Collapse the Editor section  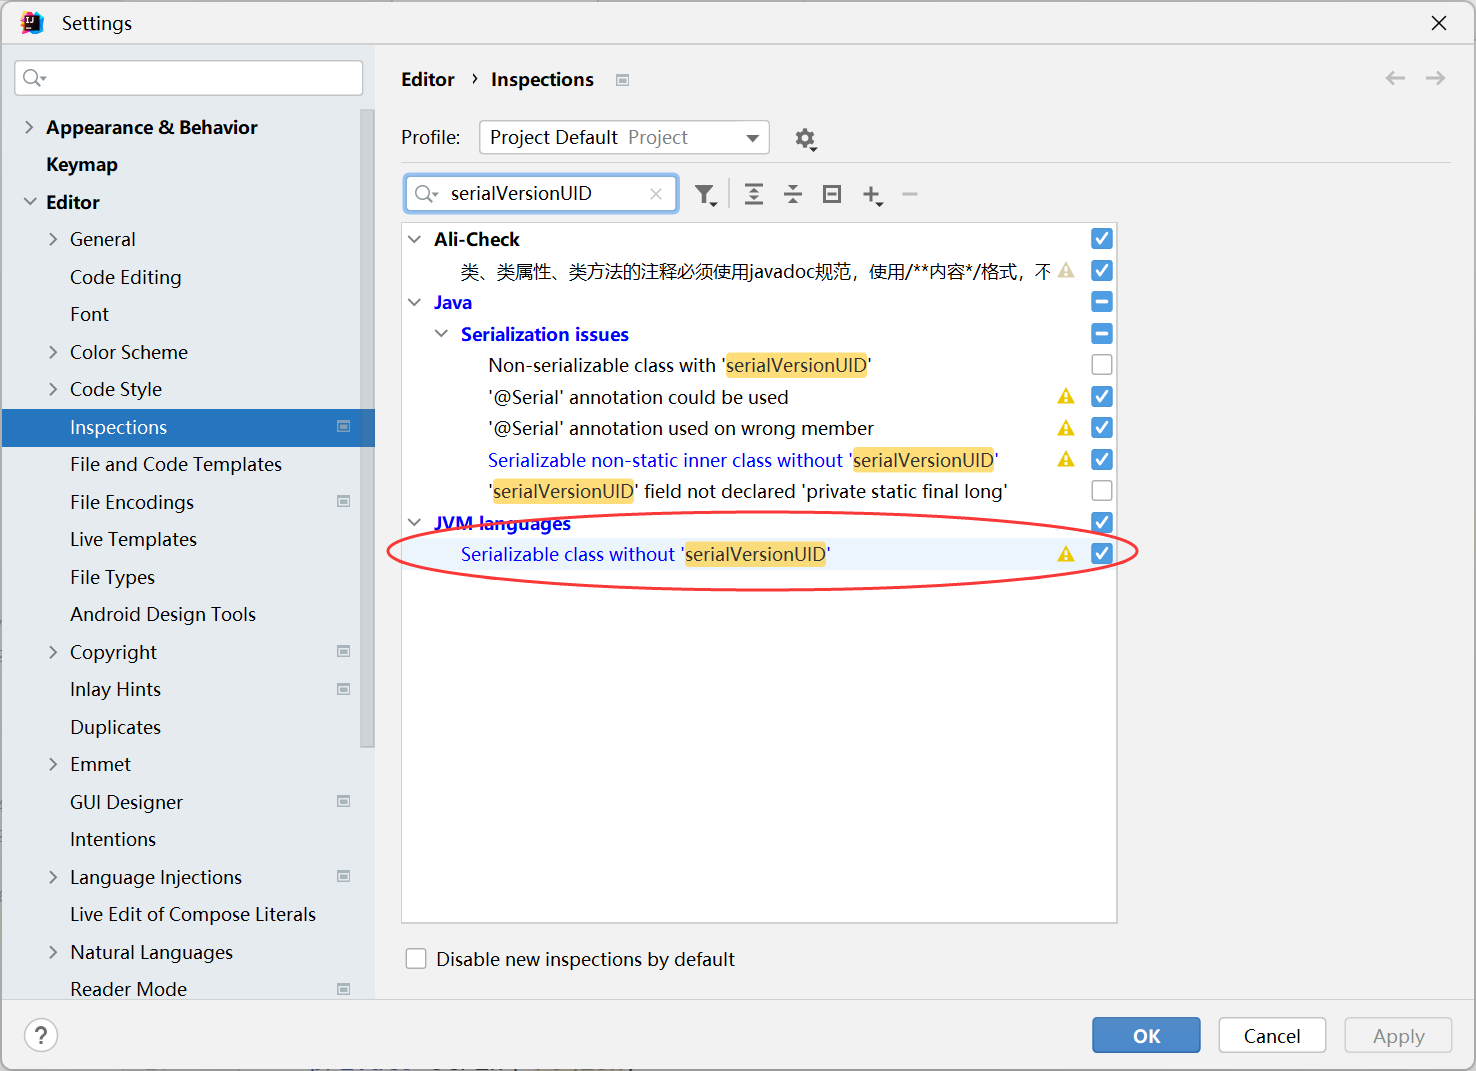coord(29,202)
